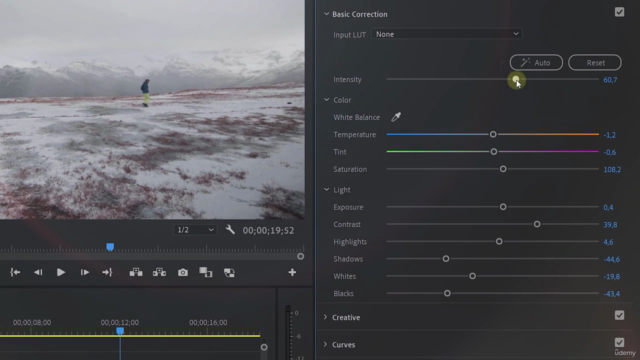Expand the Curves section

(325, 344)
